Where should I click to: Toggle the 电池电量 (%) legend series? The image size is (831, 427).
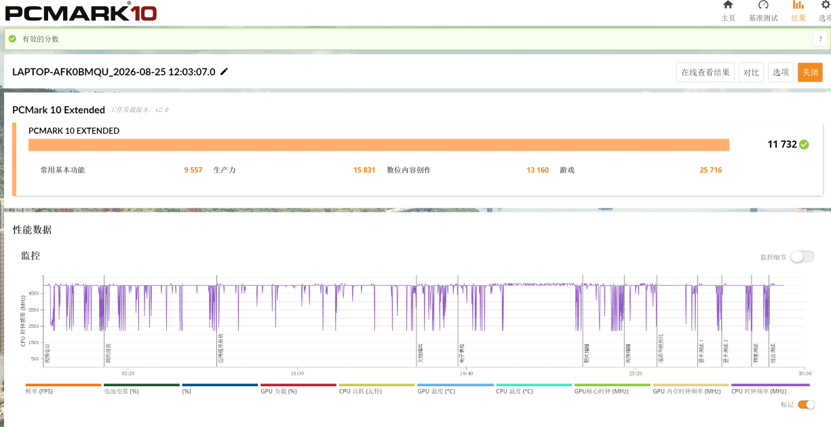click(x=141, y=389)
